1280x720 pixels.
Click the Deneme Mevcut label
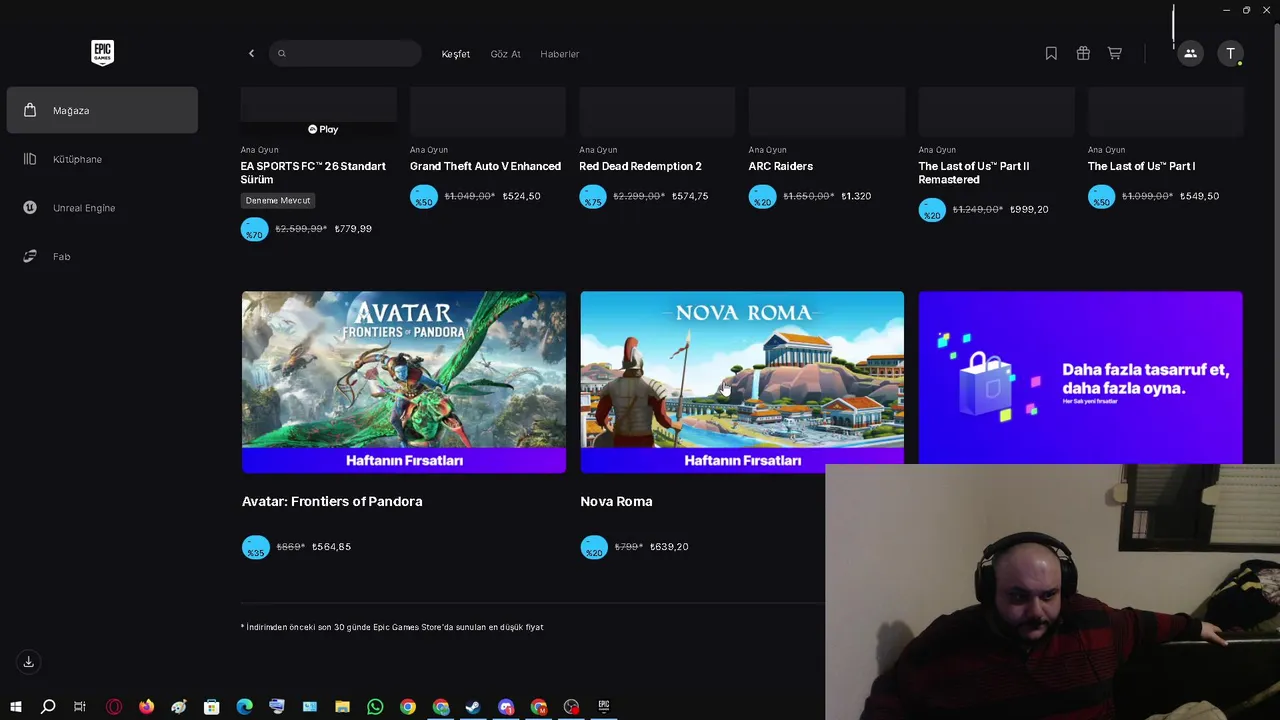pyautogui.click(x=278, y=201)
